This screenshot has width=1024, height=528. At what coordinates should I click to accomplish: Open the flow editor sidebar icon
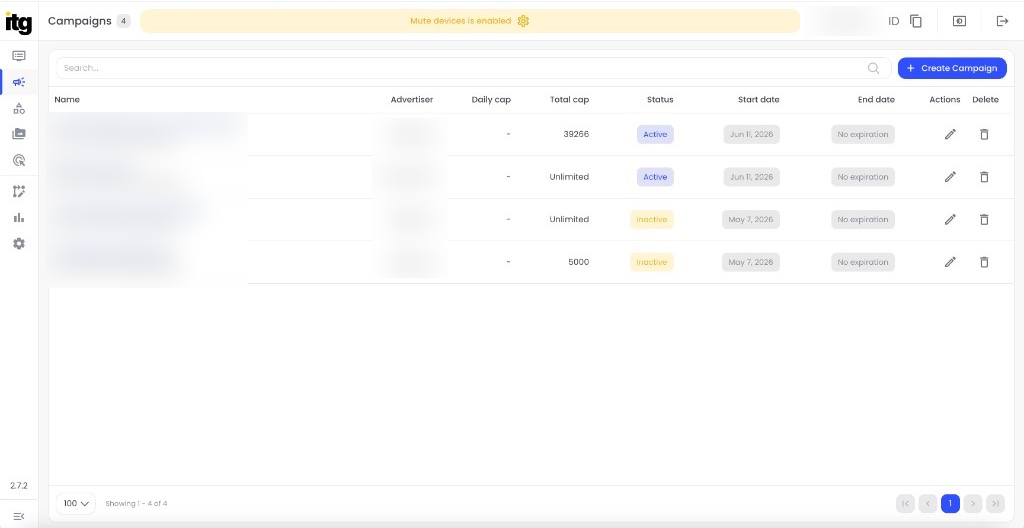(19, 191)
